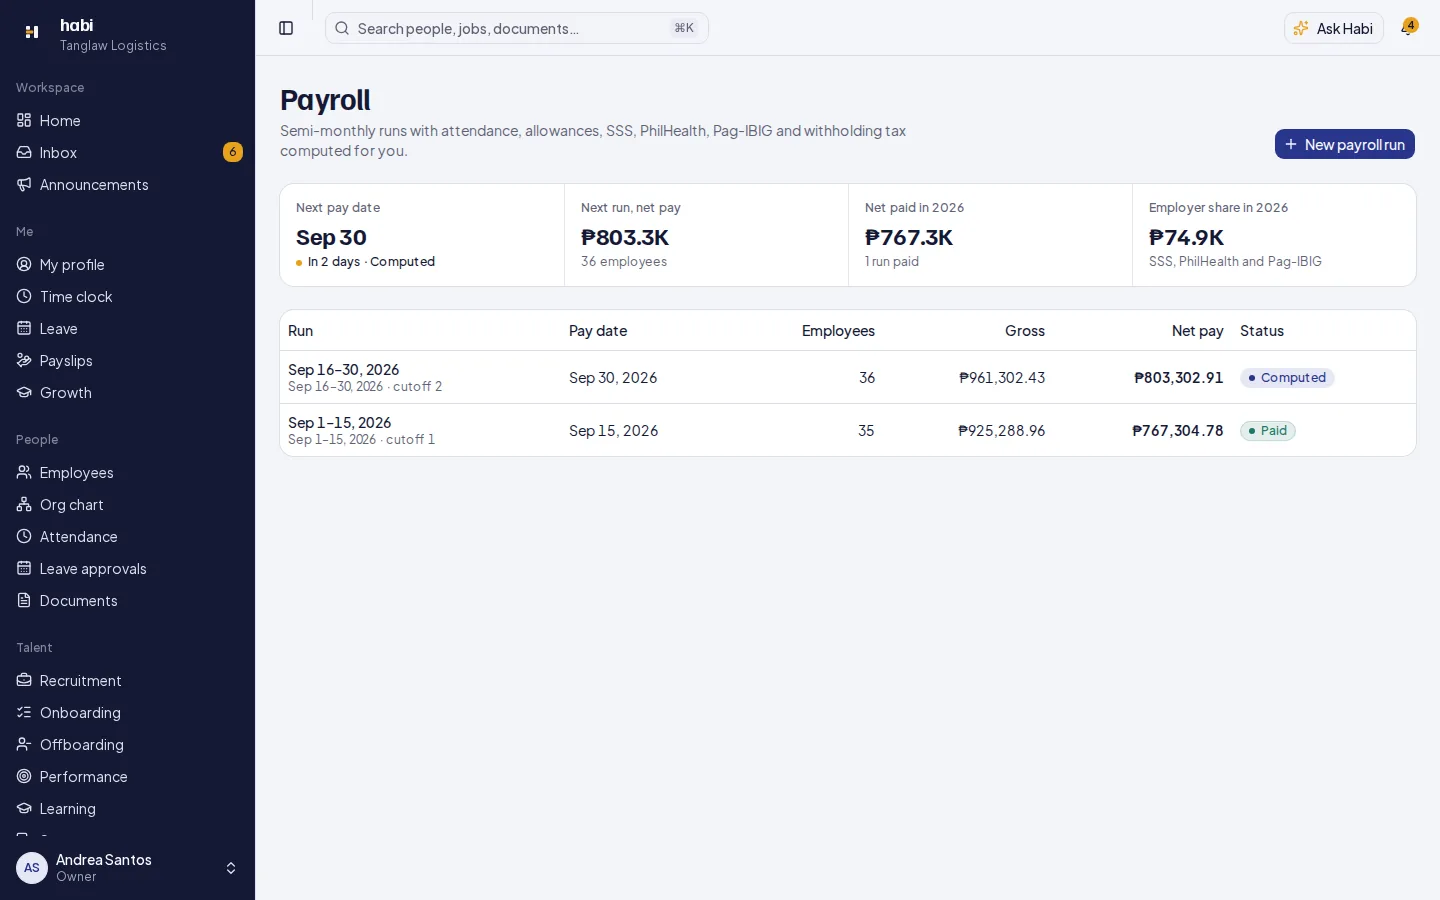1440x900 pixels.
Task: Toggle the sidebar collapse icon
Action: (x=286, y=28)
